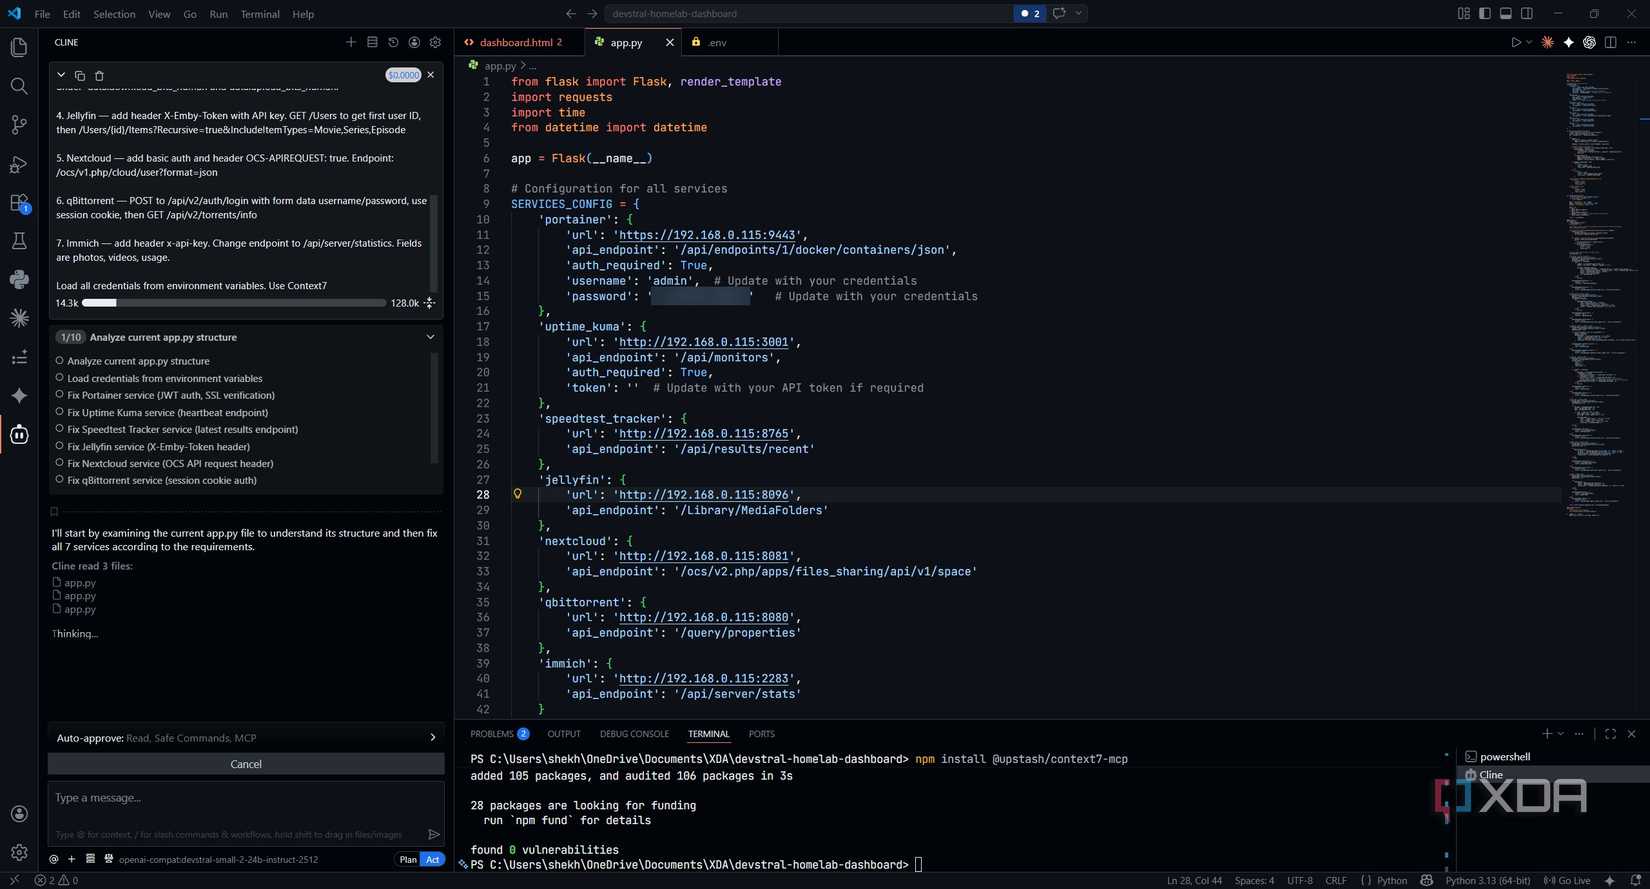Start a new Cline task with plus icon
The height and width of the screenshot is (889, 1650).
point(351,42)
